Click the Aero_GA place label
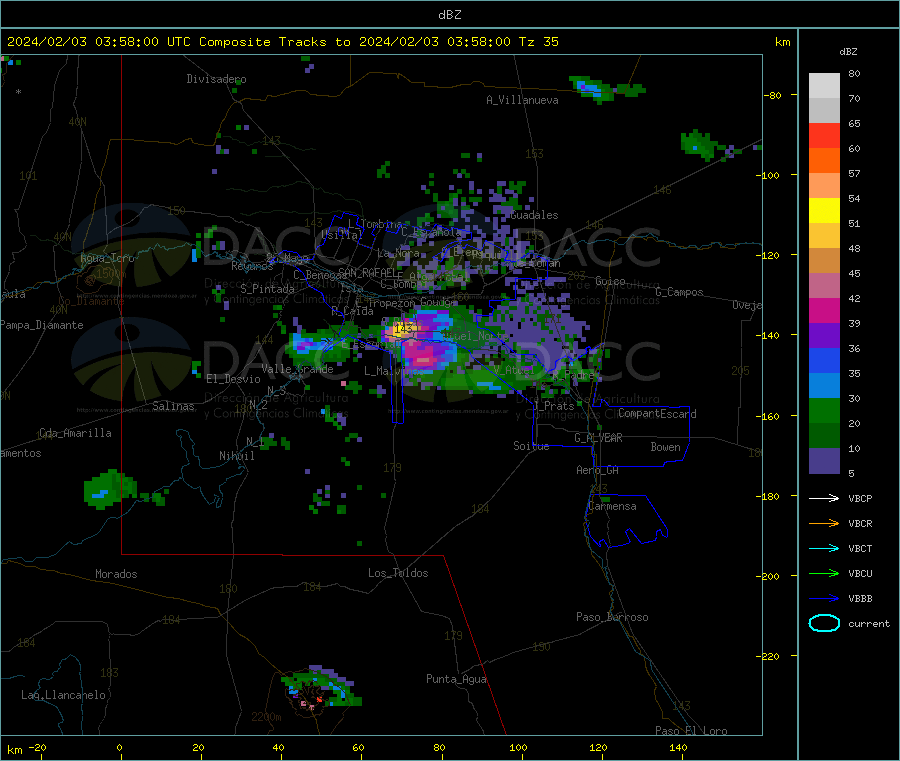The width and height of the screenshot is (900, 761). [x=598, y=470]
